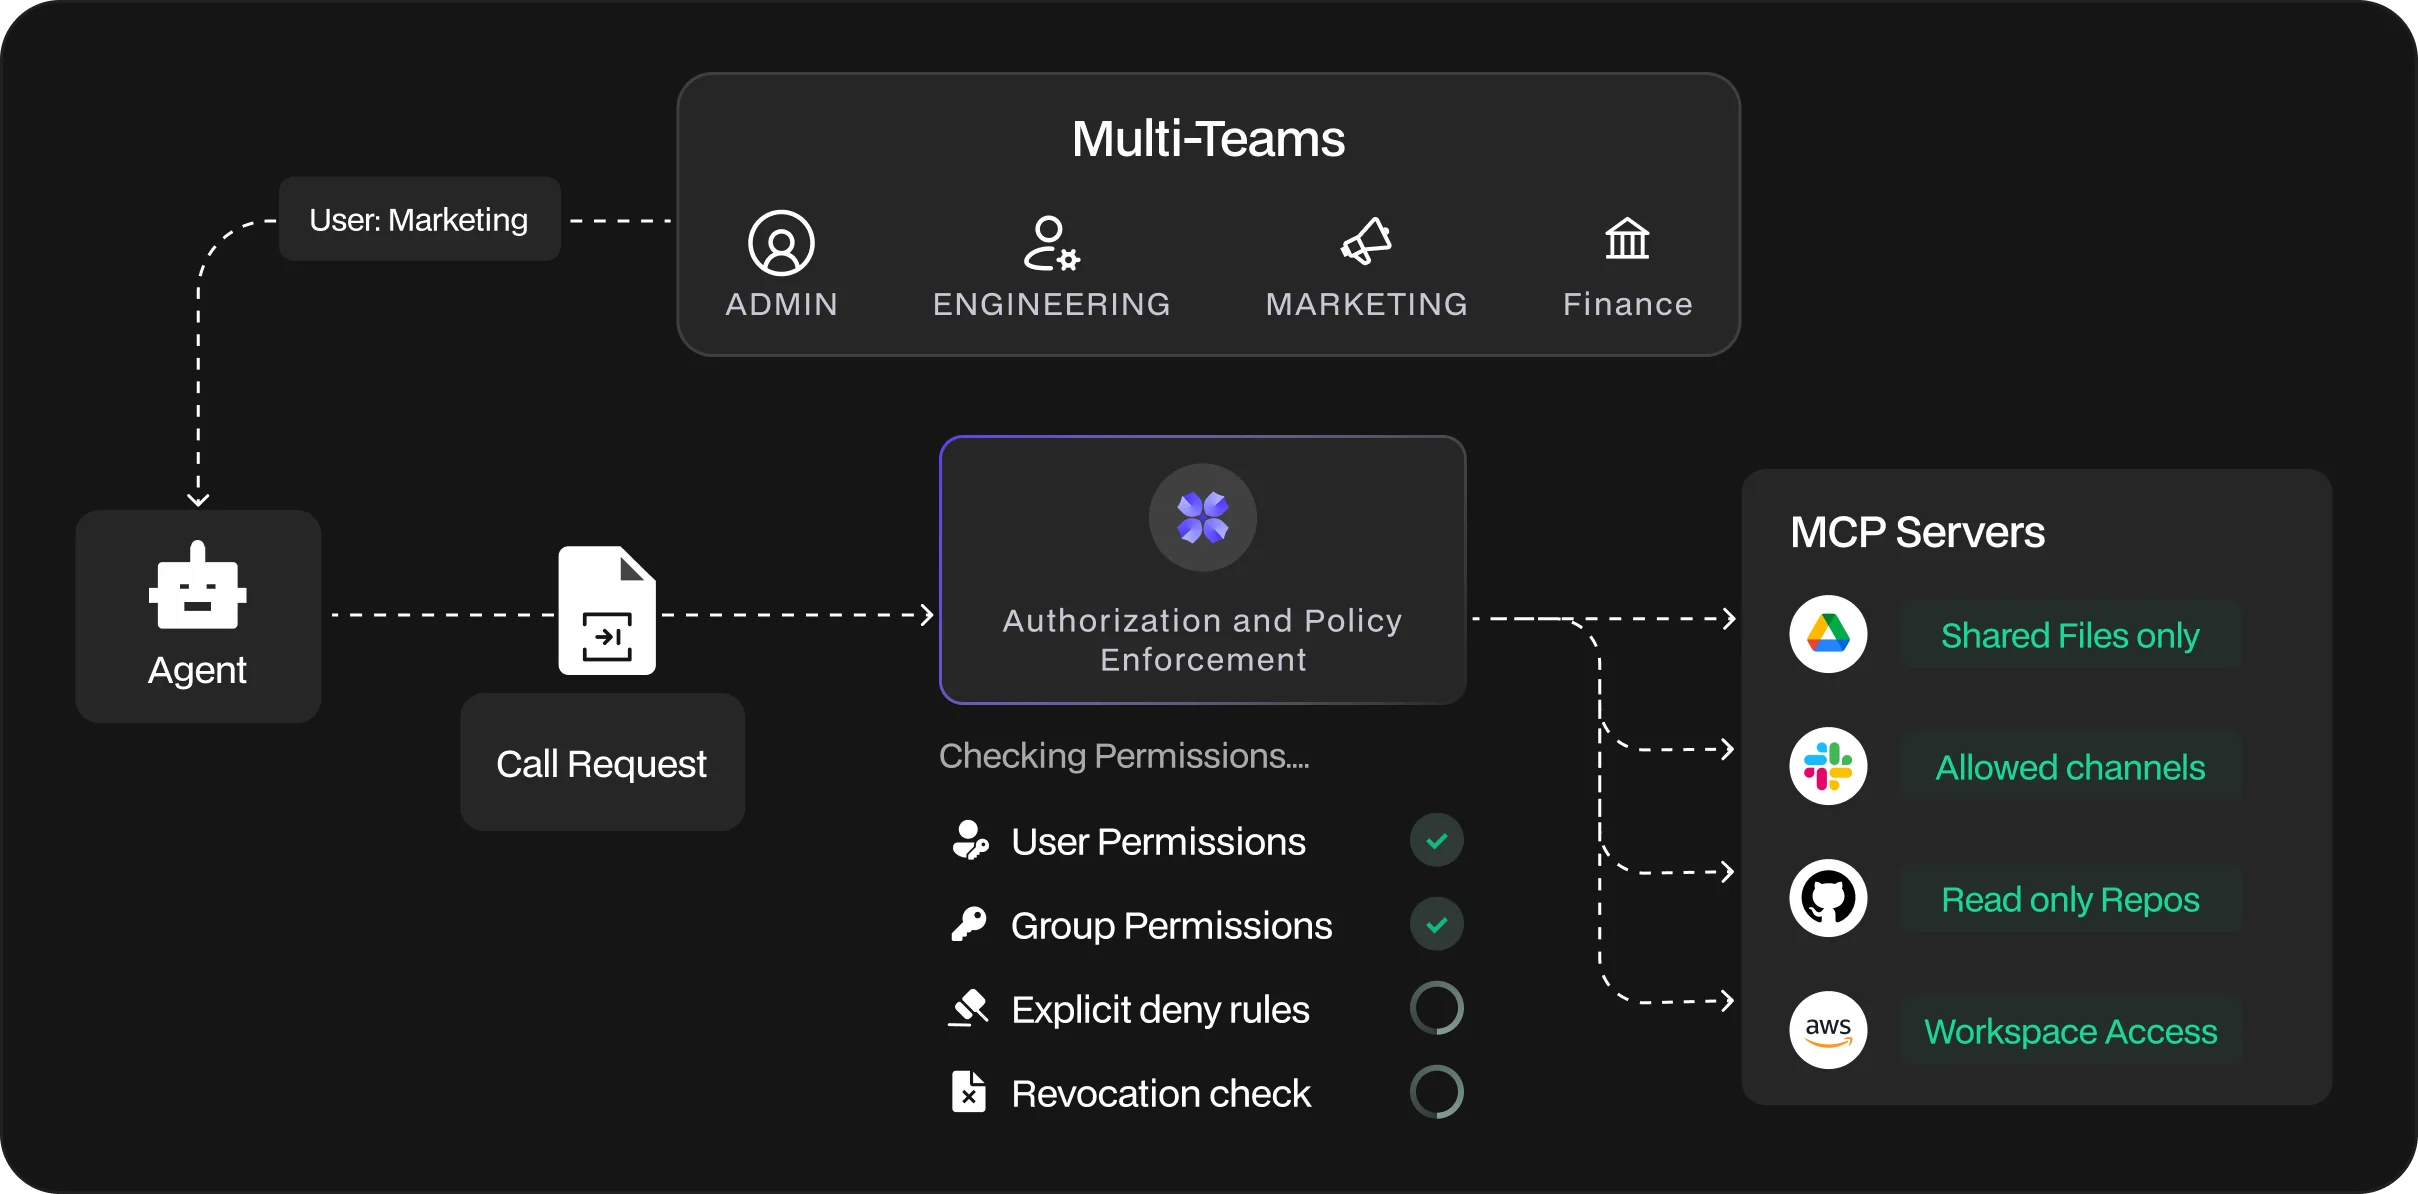This screenshot has width=2418, height=1194.
Task: Click the Admin user circle icon
Action: [781, 243]
